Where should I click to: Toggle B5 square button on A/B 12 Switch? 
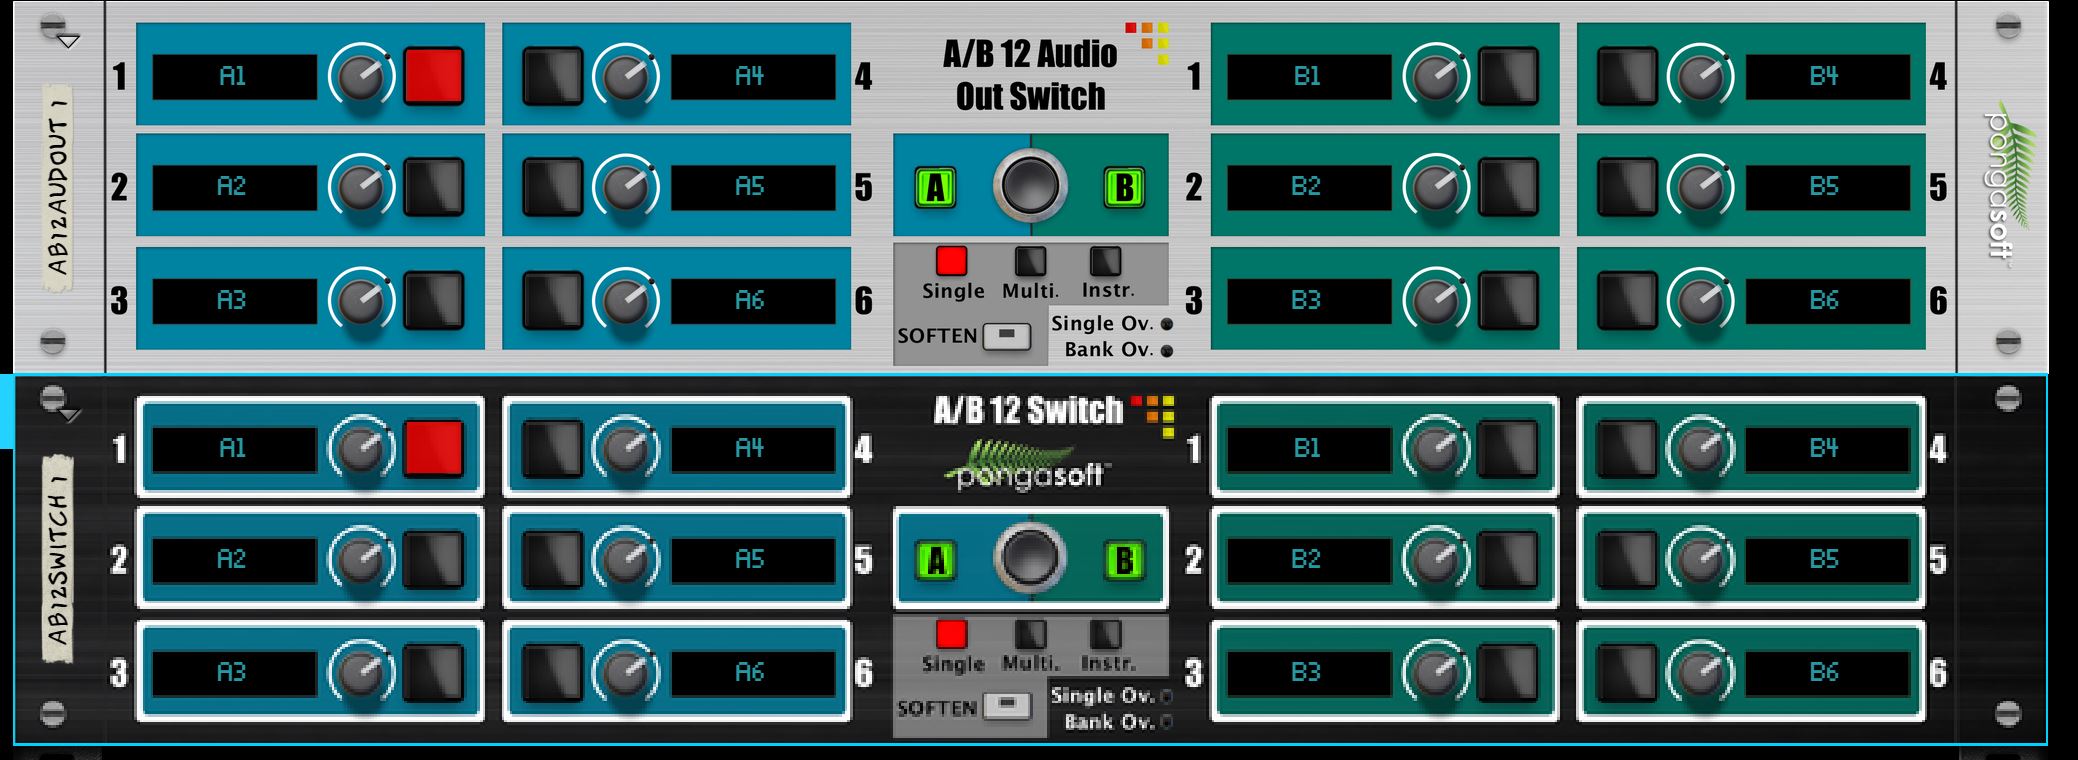tap(1628, 559)
